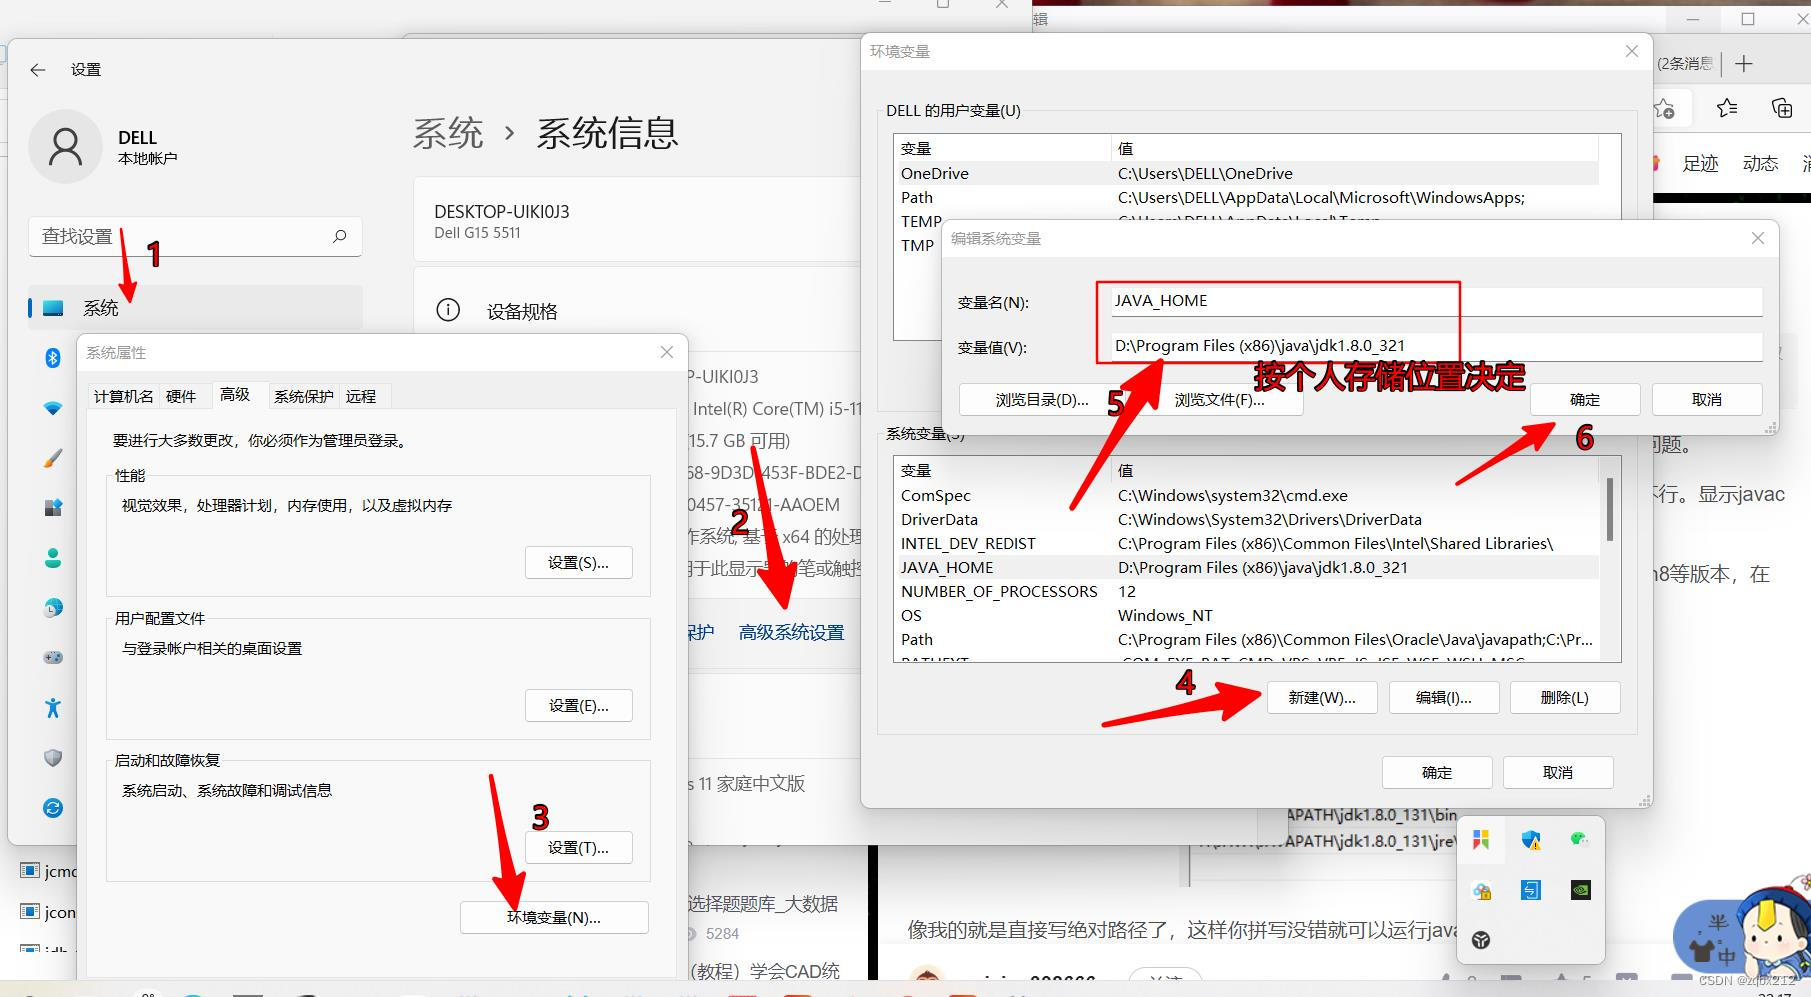Screen dimensions: 1811x997
Task: Select the Accessibility icon in sidebar
Action: (52, 707)
